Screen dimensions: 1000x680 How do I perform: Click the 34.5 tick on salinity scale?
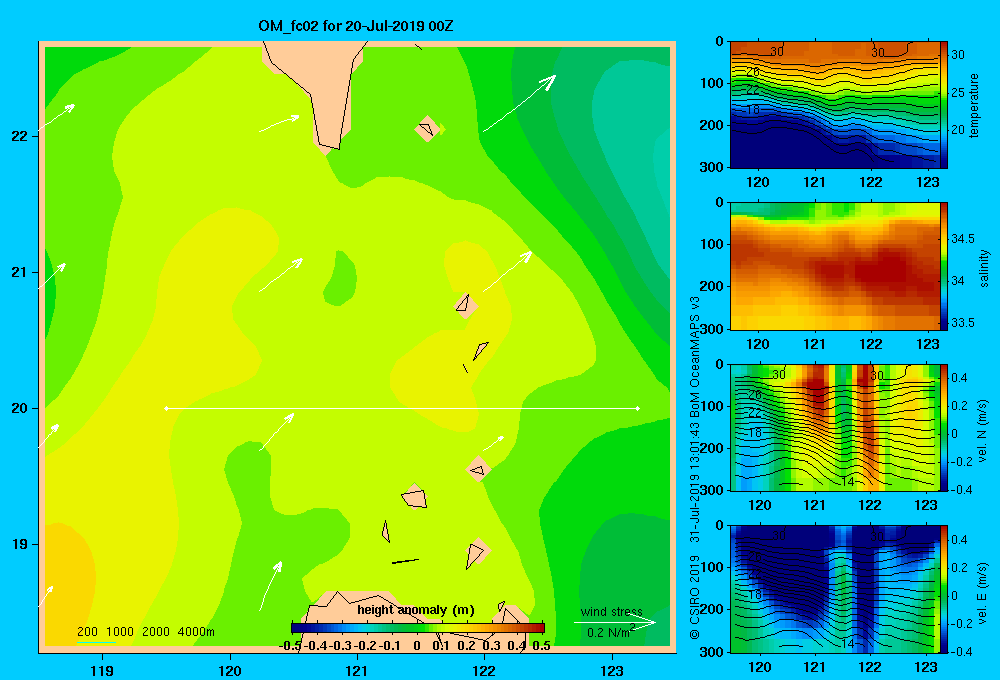click(962, 239)
